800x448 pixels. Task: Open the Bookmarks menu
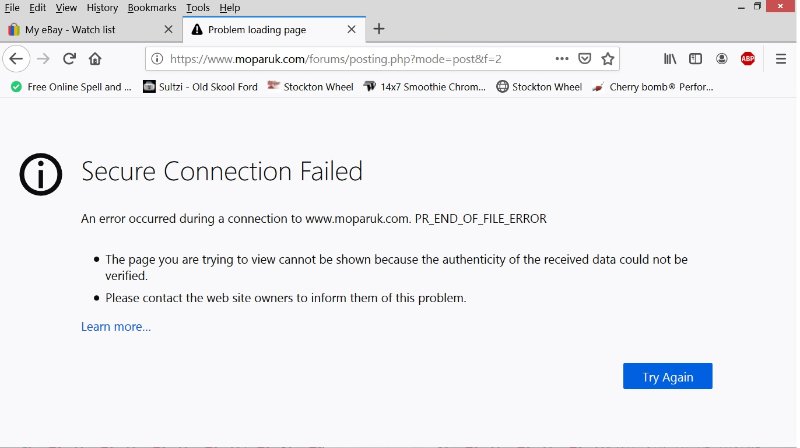(x=152, y=8)
